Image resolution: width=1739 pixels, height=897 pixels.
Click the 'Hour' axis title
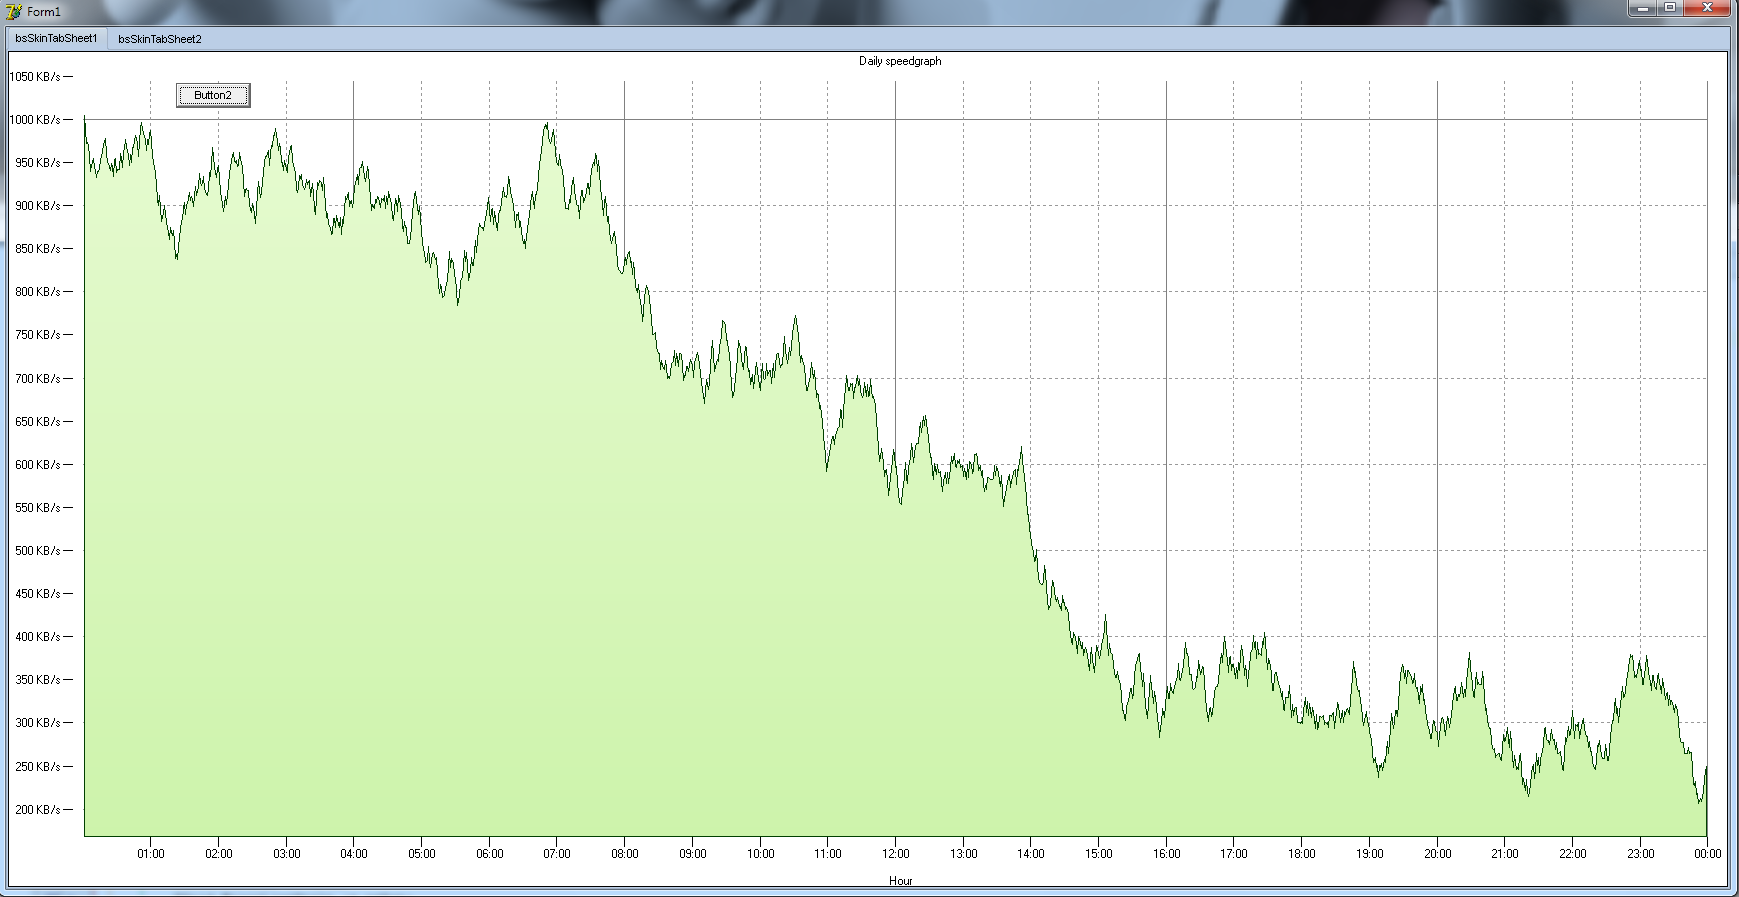[x=900, y=881]
